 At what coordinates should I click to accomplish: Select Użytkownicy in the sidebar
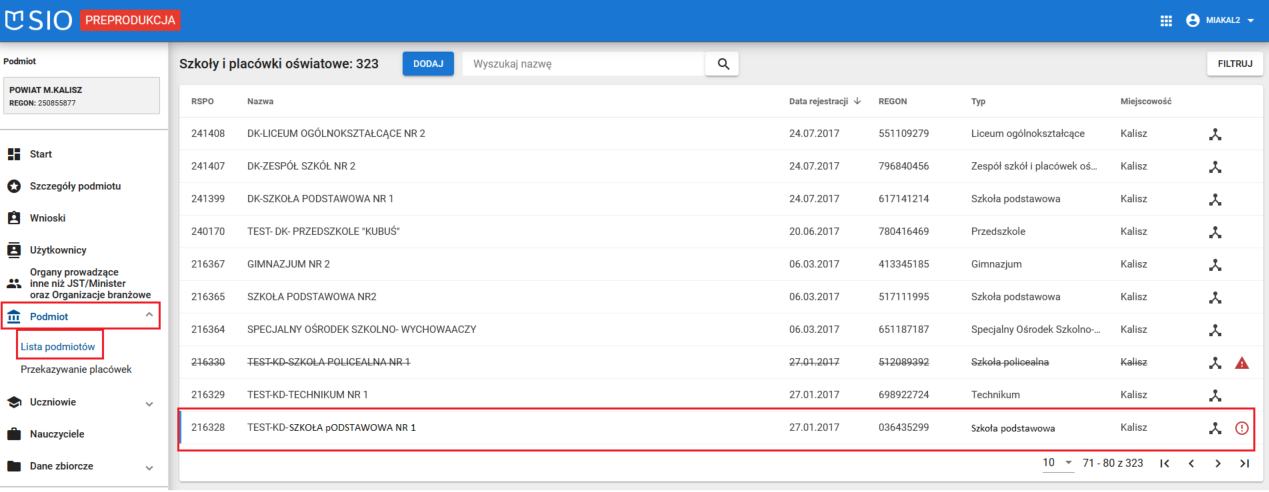pyautogui.click(x=58, y=250)
